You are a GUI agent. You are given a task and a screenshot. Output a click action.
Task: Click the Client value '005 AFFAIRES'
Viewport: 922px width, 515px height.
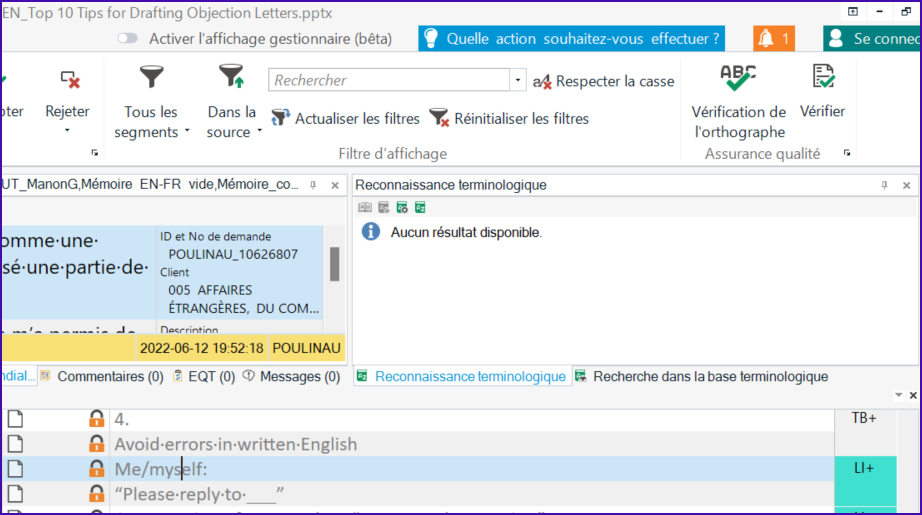[211, 290]
